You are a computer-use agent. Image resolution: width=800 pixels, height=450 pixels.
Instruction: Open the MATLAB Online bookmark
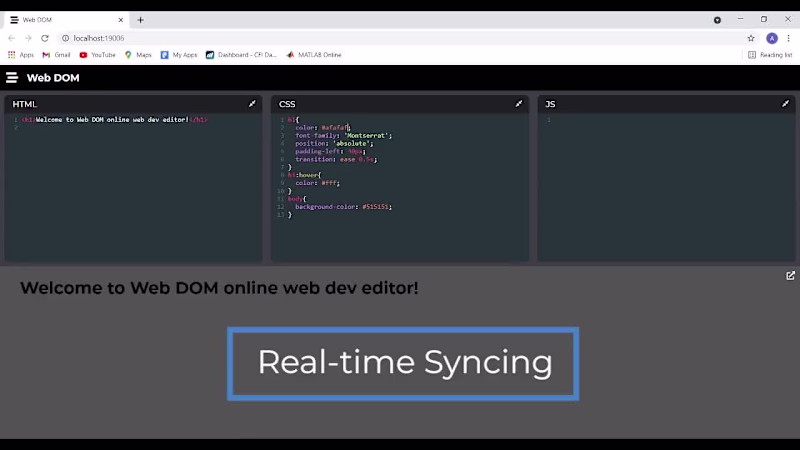(x=314, y=55)
